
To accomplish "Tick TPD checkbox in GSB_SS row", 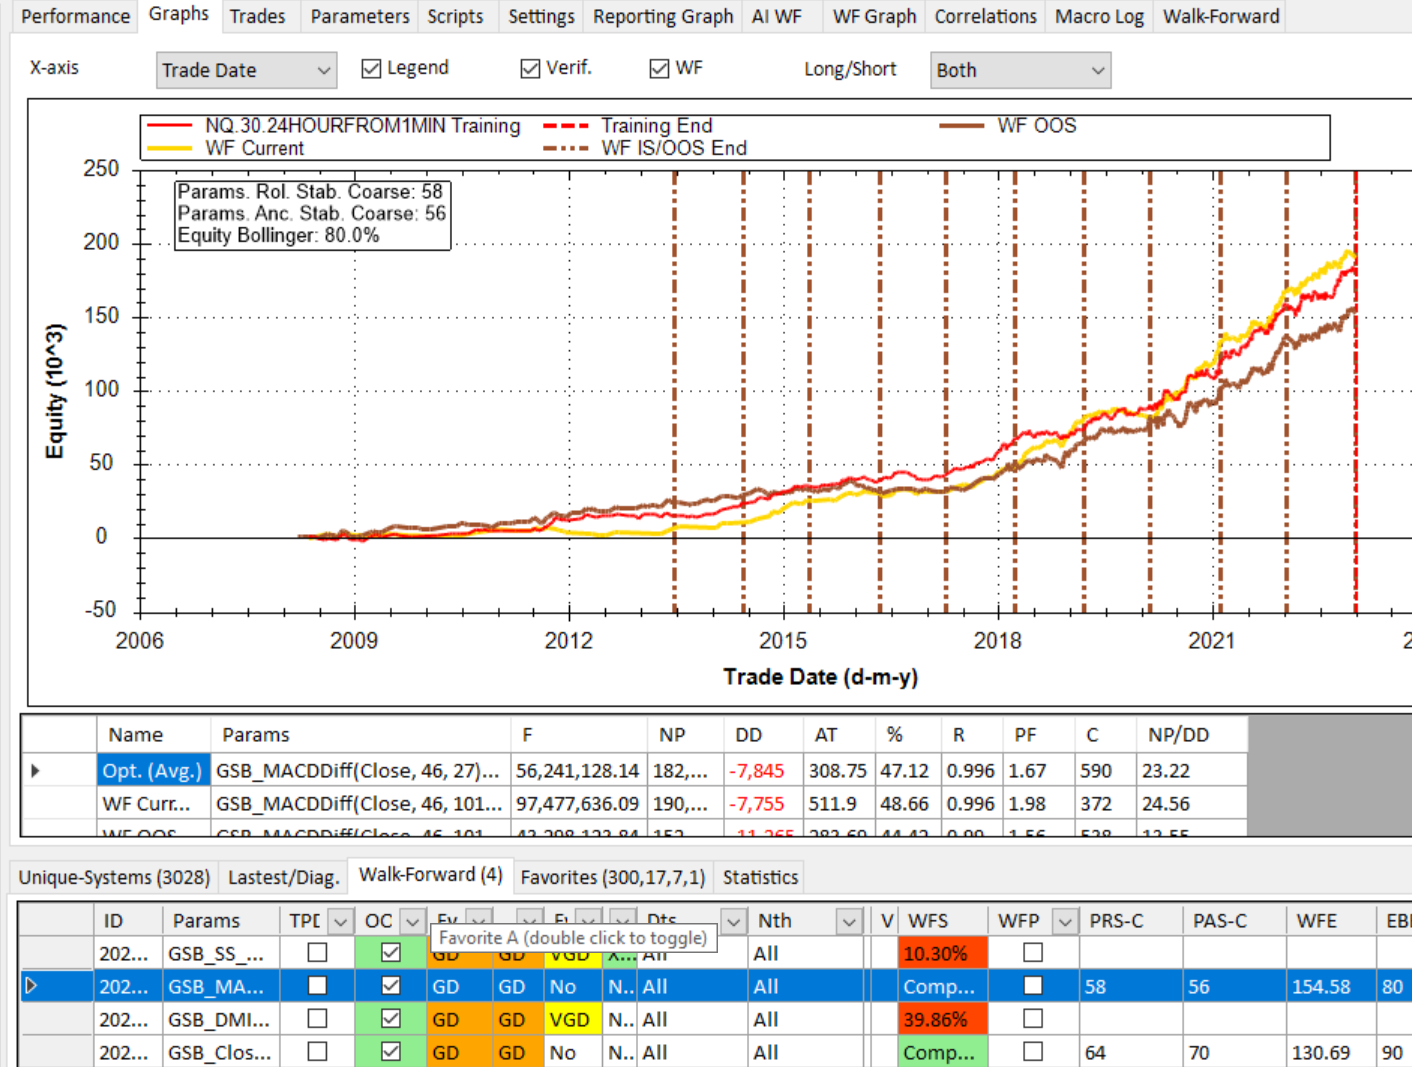I will (317, 953).
